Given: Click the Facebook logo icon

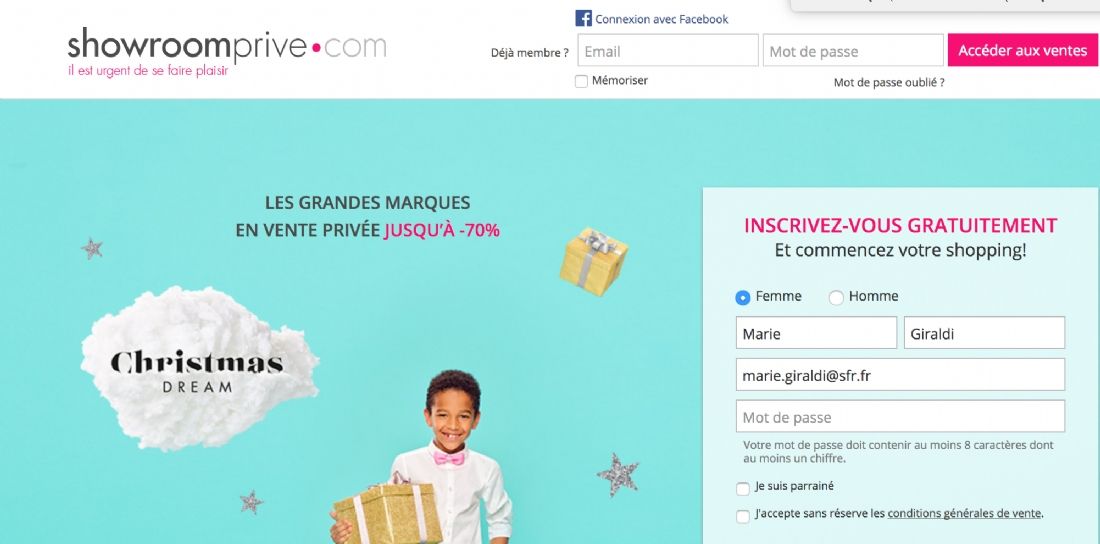Looking at the screenshot, I should 583,18.
